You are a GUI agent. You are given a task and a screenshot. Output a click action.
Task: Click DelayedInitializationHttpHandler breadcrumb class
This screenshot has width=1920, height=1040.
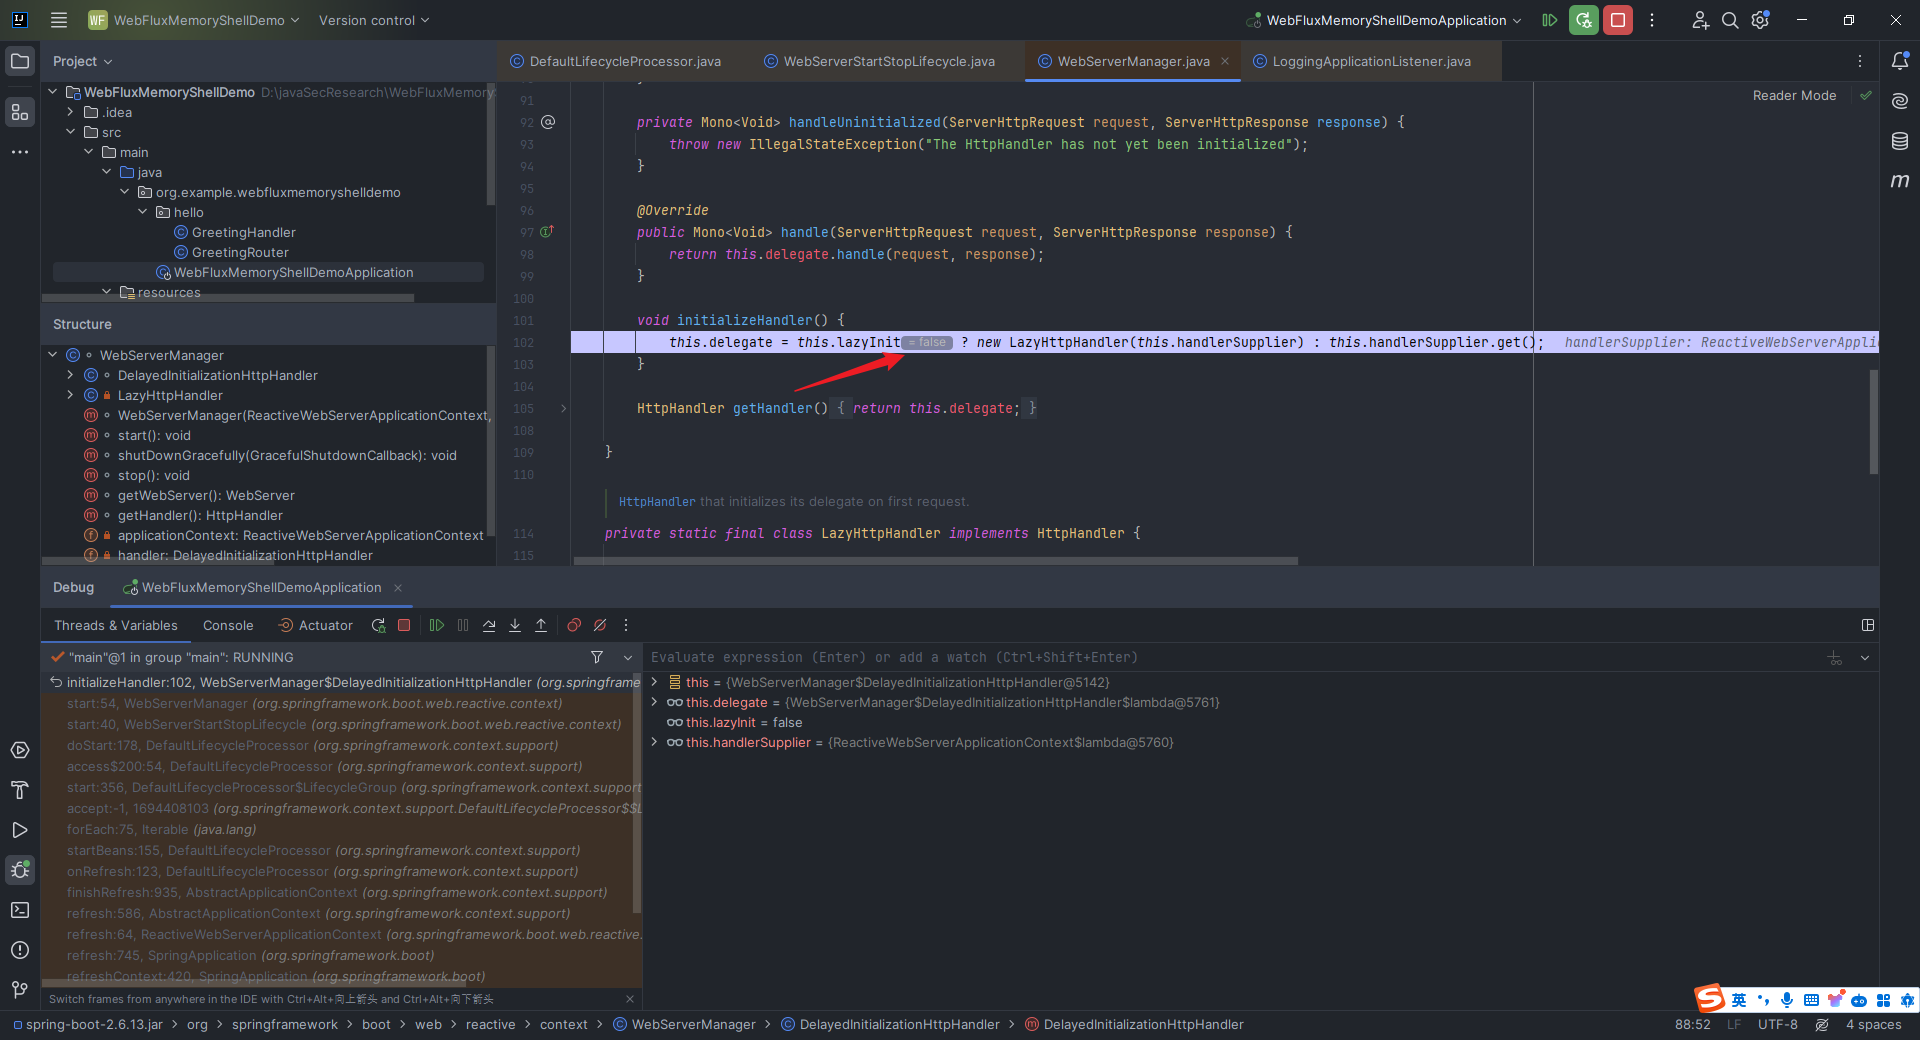tap(890, 1025)
